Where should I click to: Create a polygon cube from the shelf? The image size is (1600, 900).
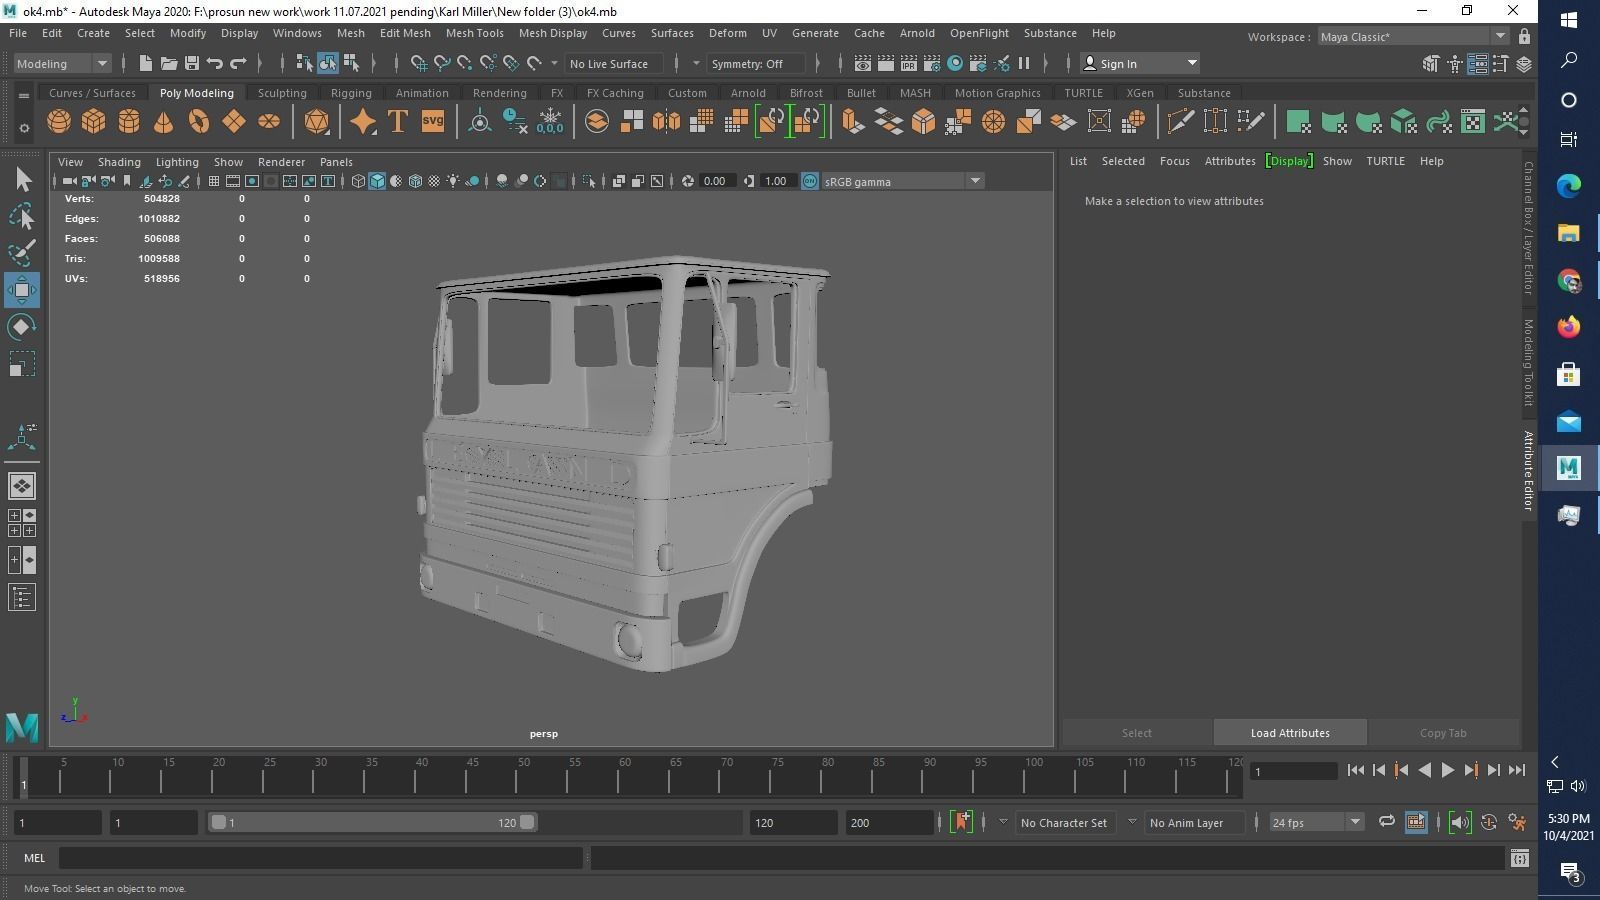coord(94,122)
